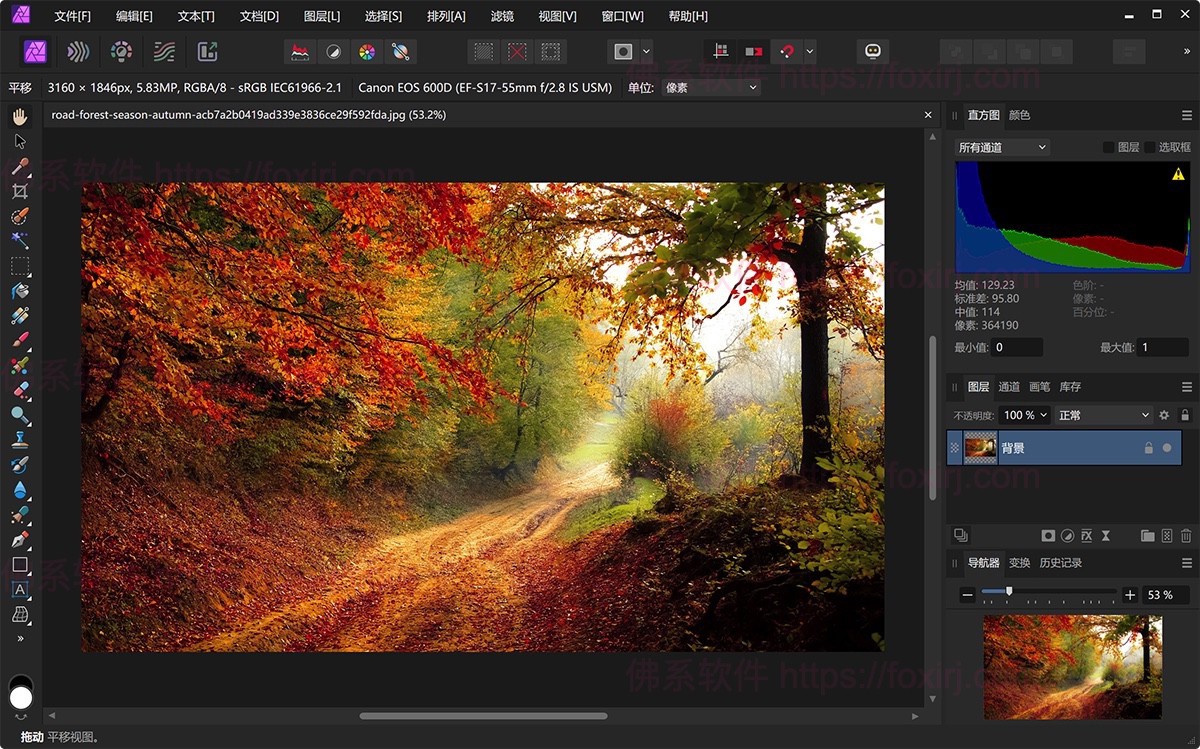The image size is (1200, 749).
Task: Select the Pen tool
Action: 20,540
